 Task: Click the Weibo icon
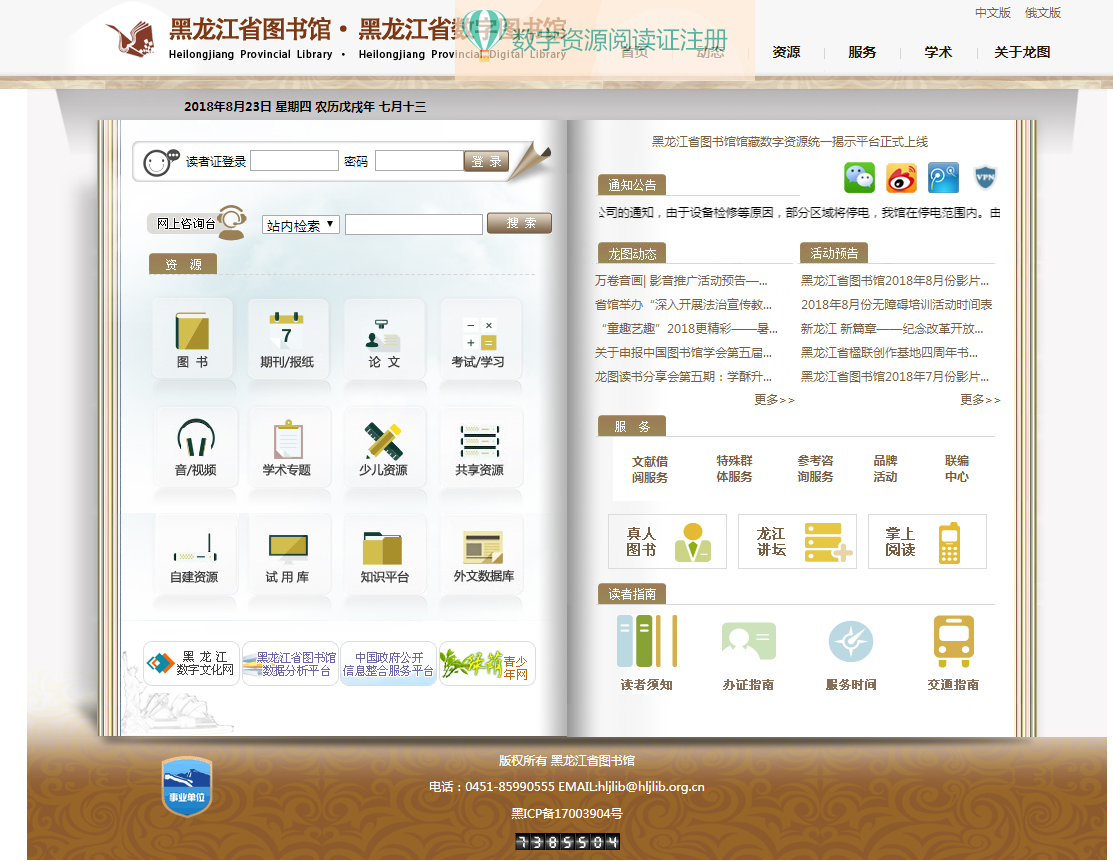coord(901,177)
